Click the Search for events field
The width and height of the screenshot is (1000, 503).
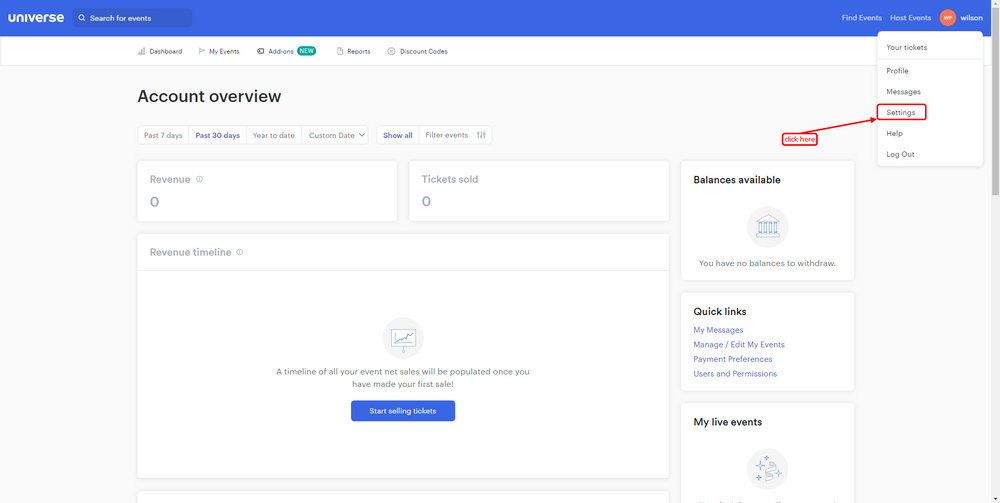coord(133,18)
